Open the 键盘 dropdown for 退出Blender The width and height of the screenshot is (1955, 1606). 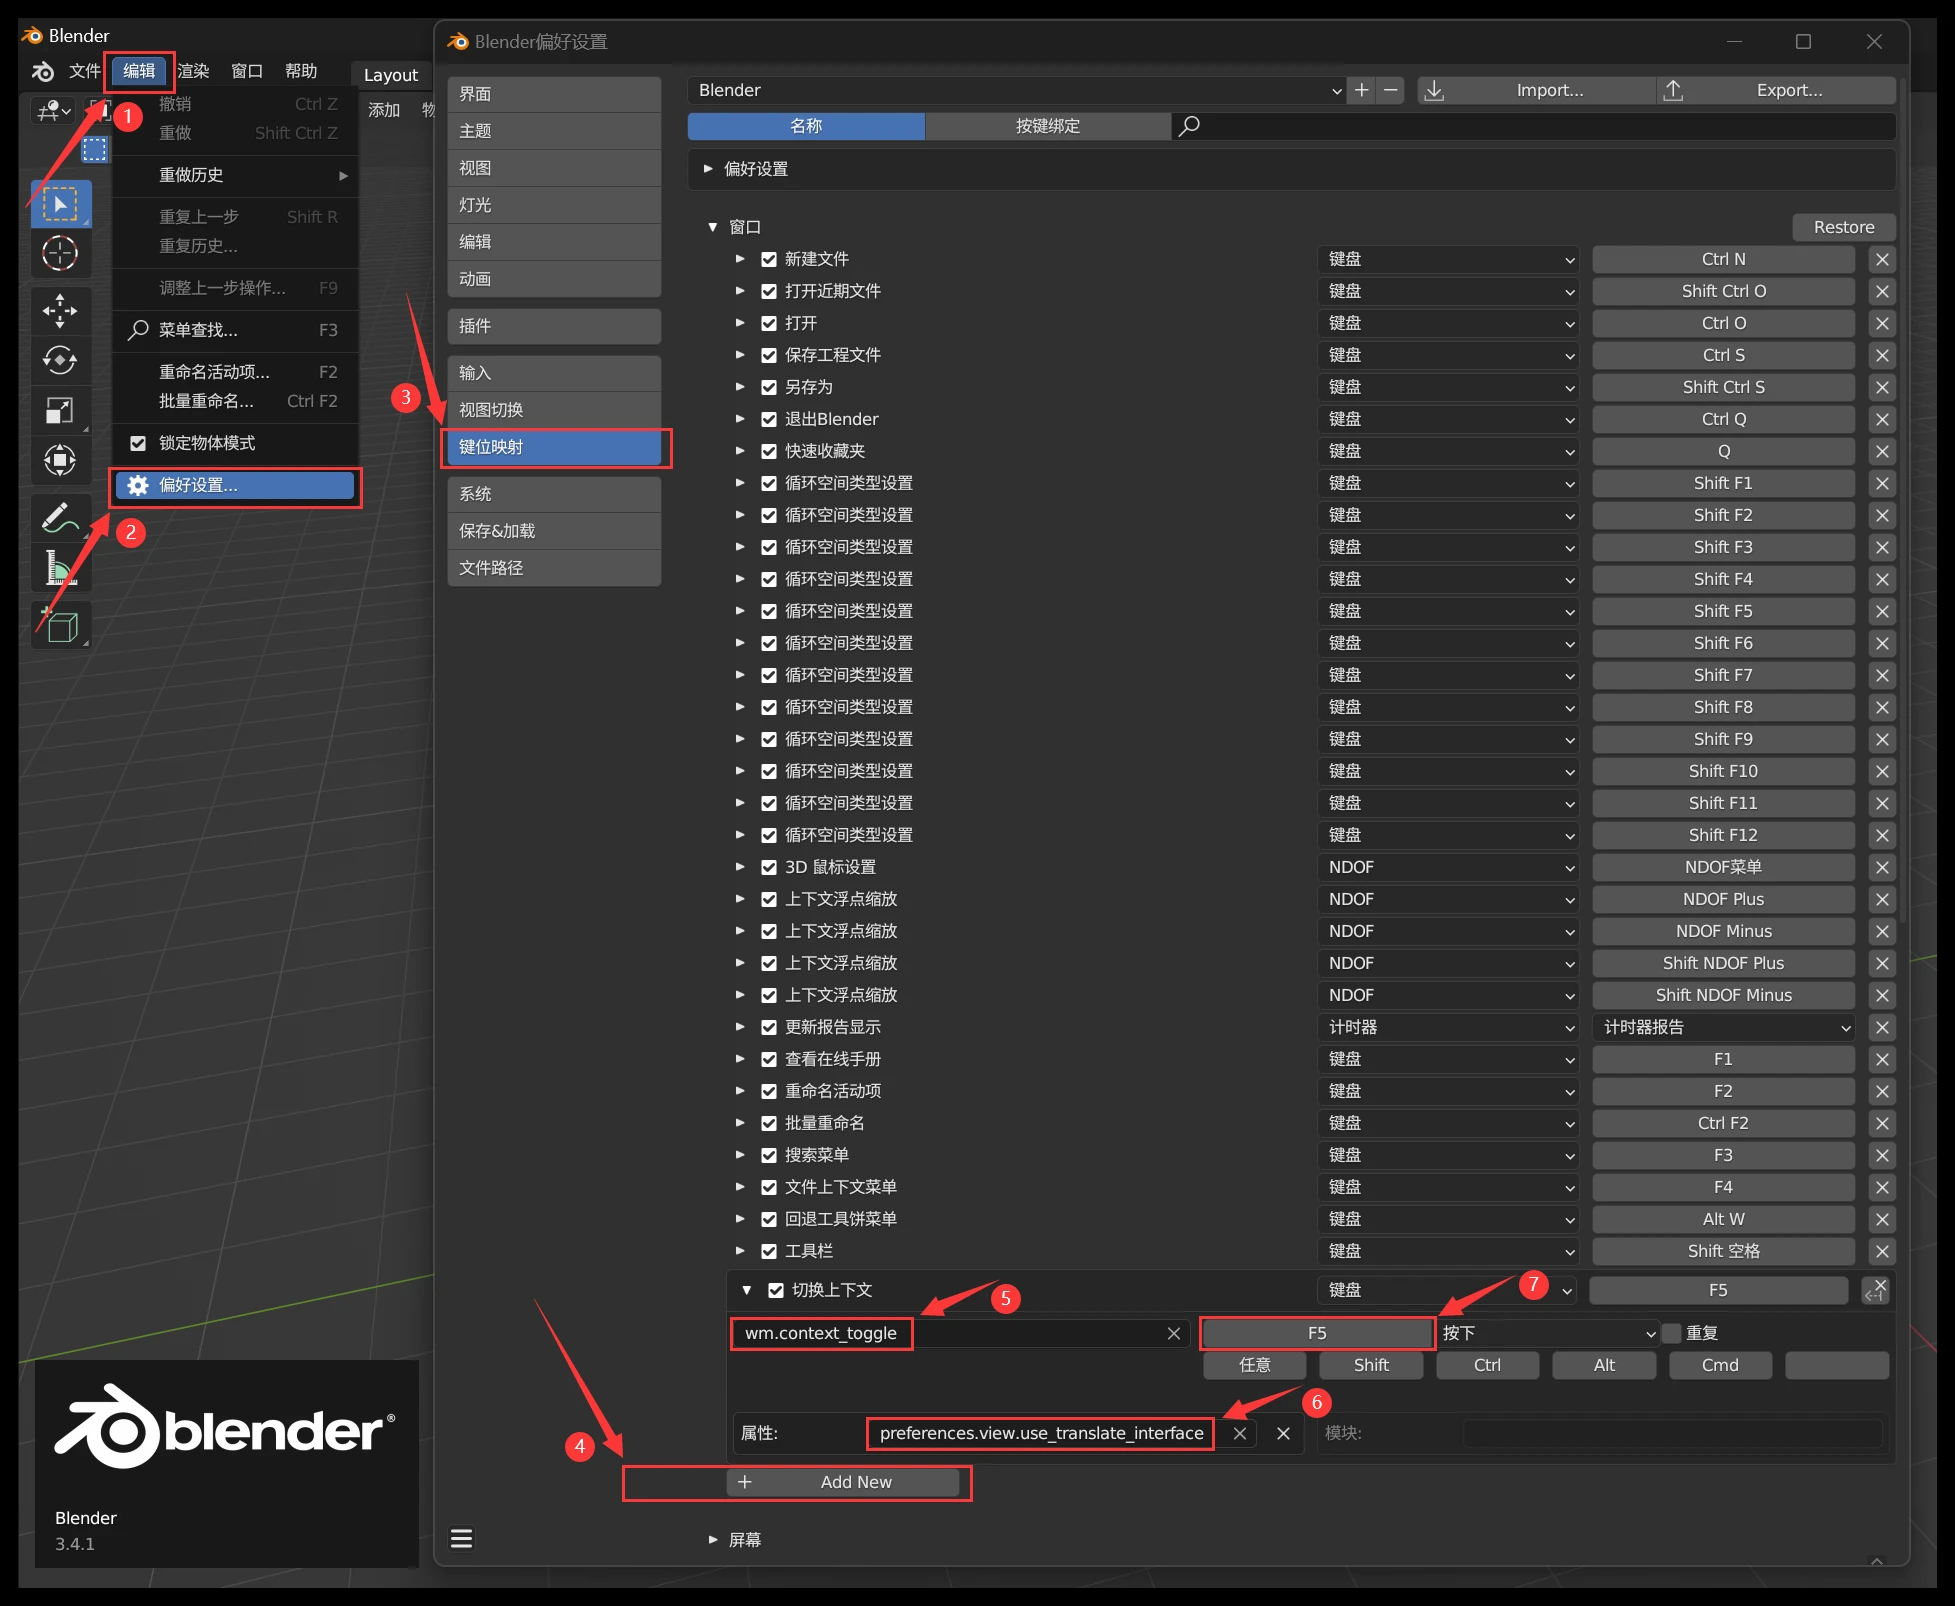(1447, 419)
